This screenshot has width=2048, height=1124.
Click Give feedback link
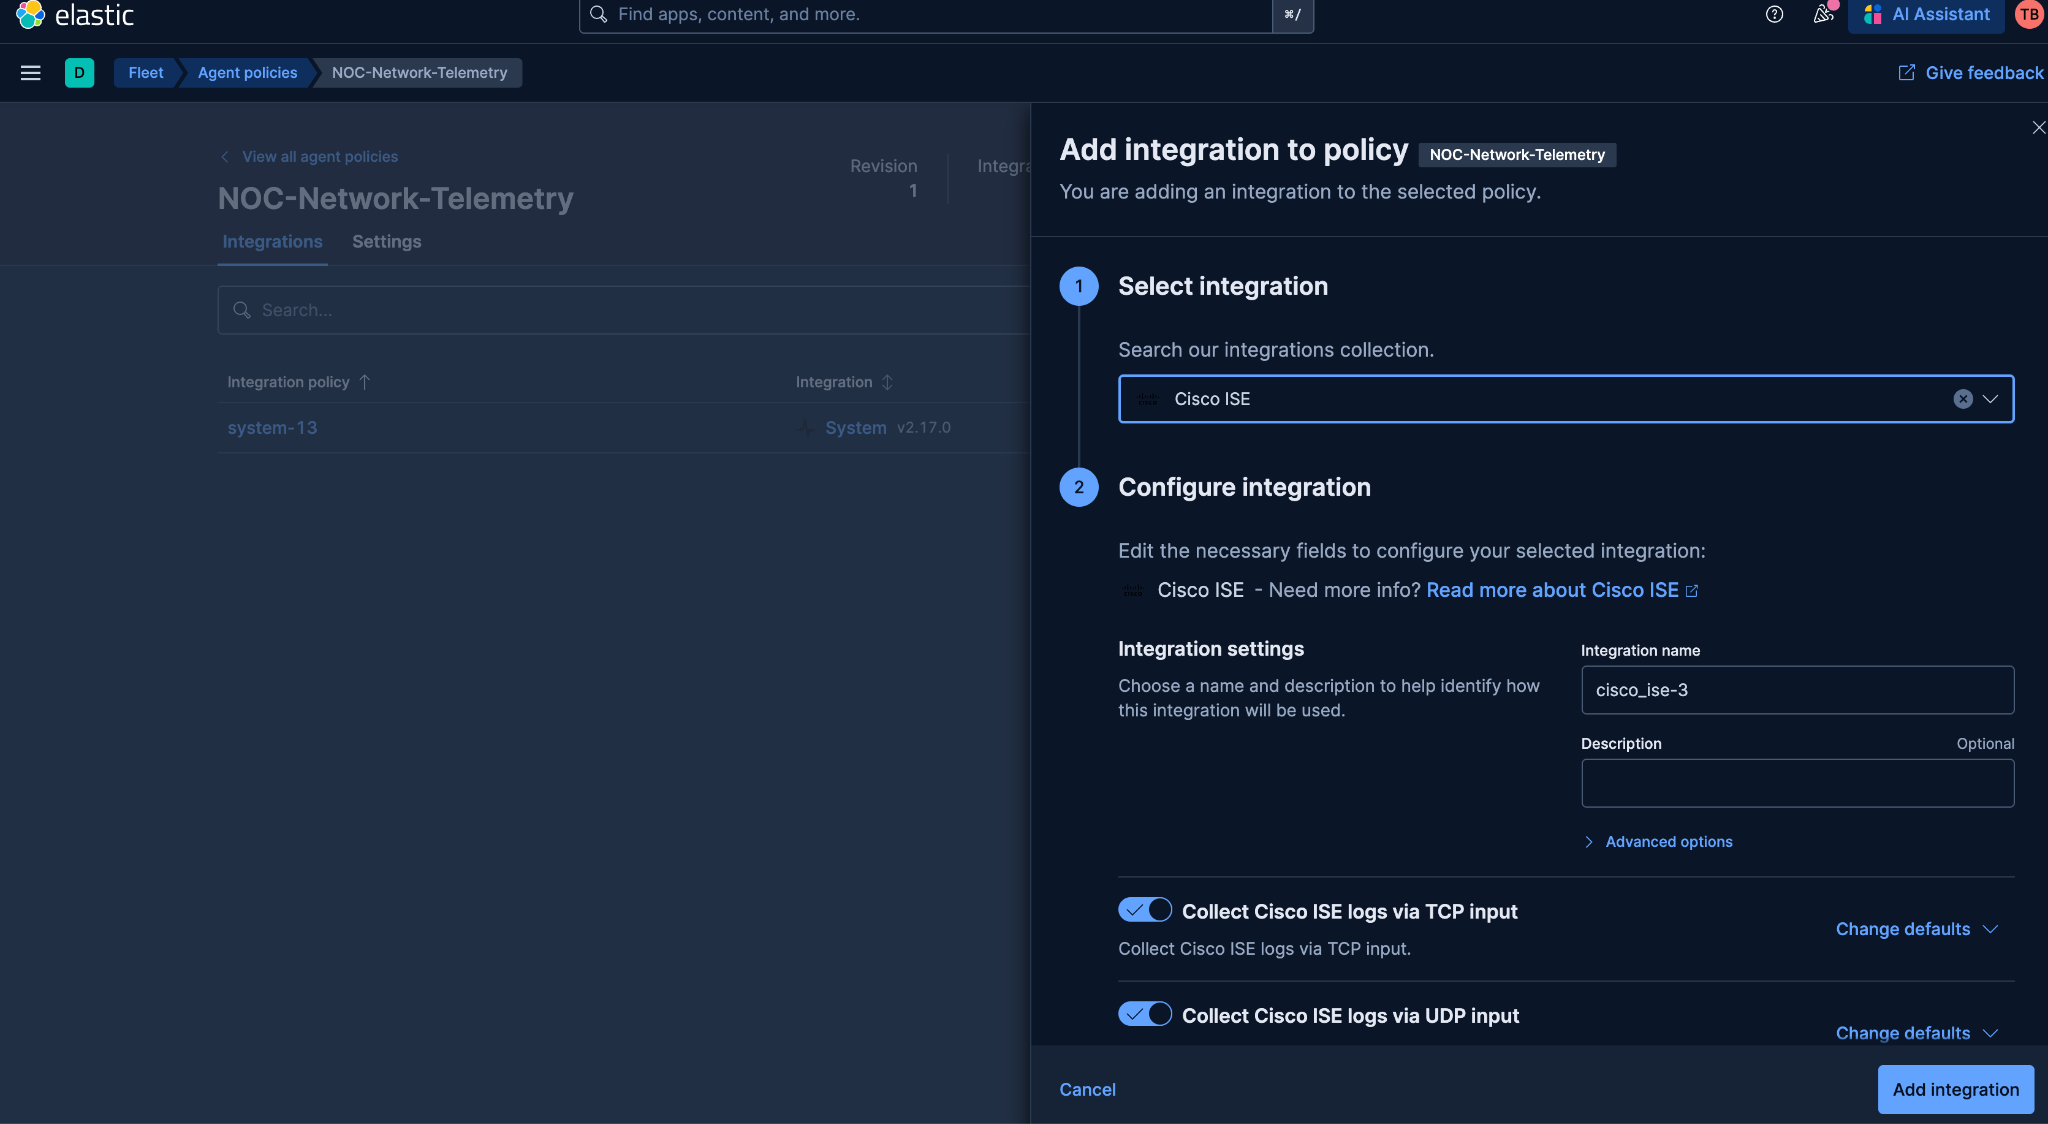coord(1984,73)
